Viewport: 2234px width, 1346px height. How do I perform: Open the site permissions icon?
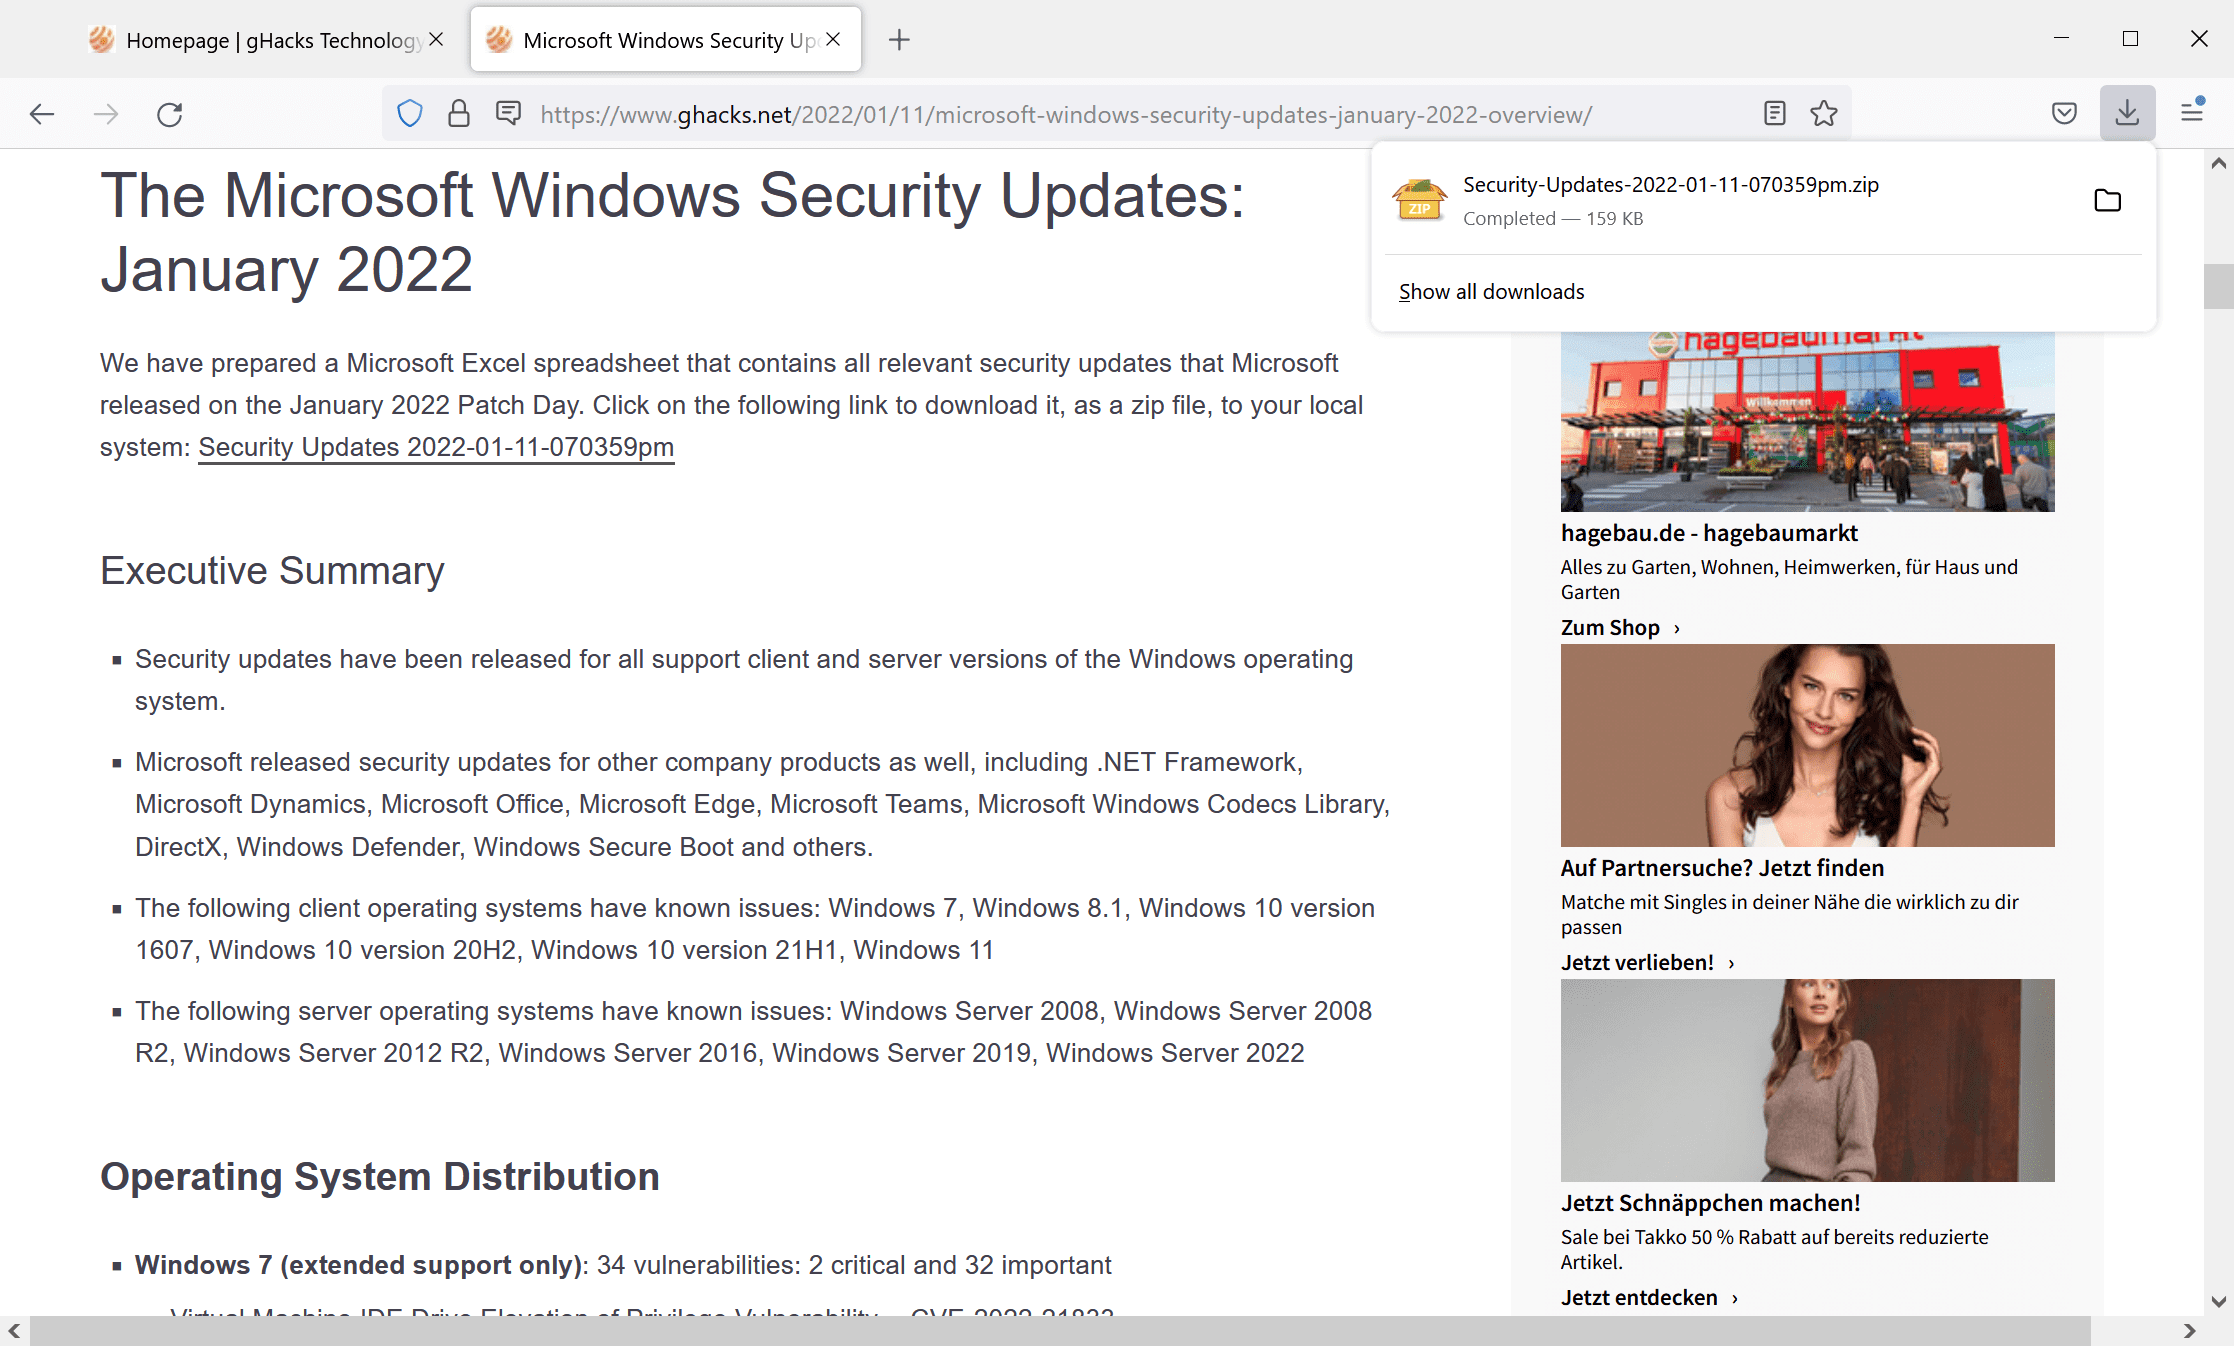click(509, 114)
